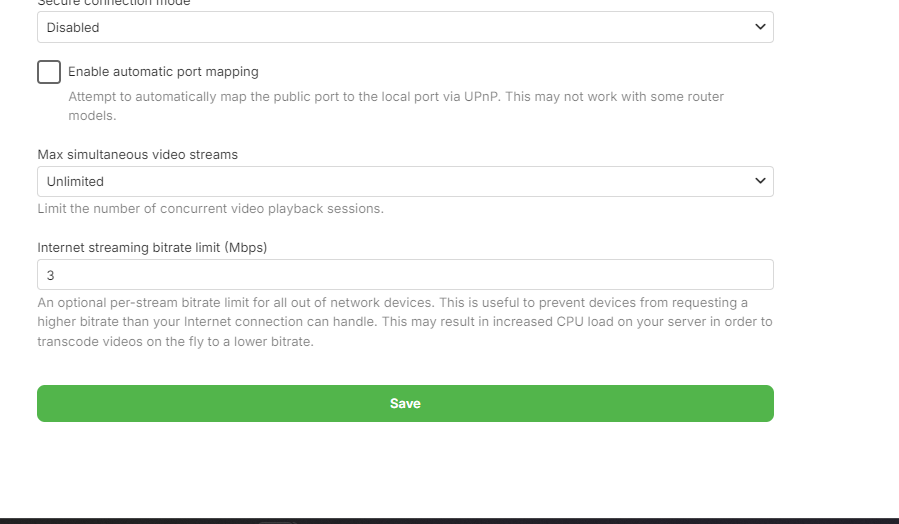This screenshot has height=524, width=899.
Task: Enable the automatic port mapping checkbox
Action: 49,72
